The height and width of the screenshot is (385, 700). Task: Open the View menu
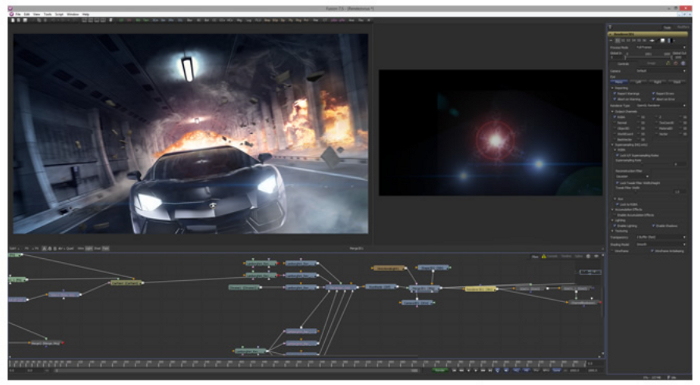click(37, 14)
